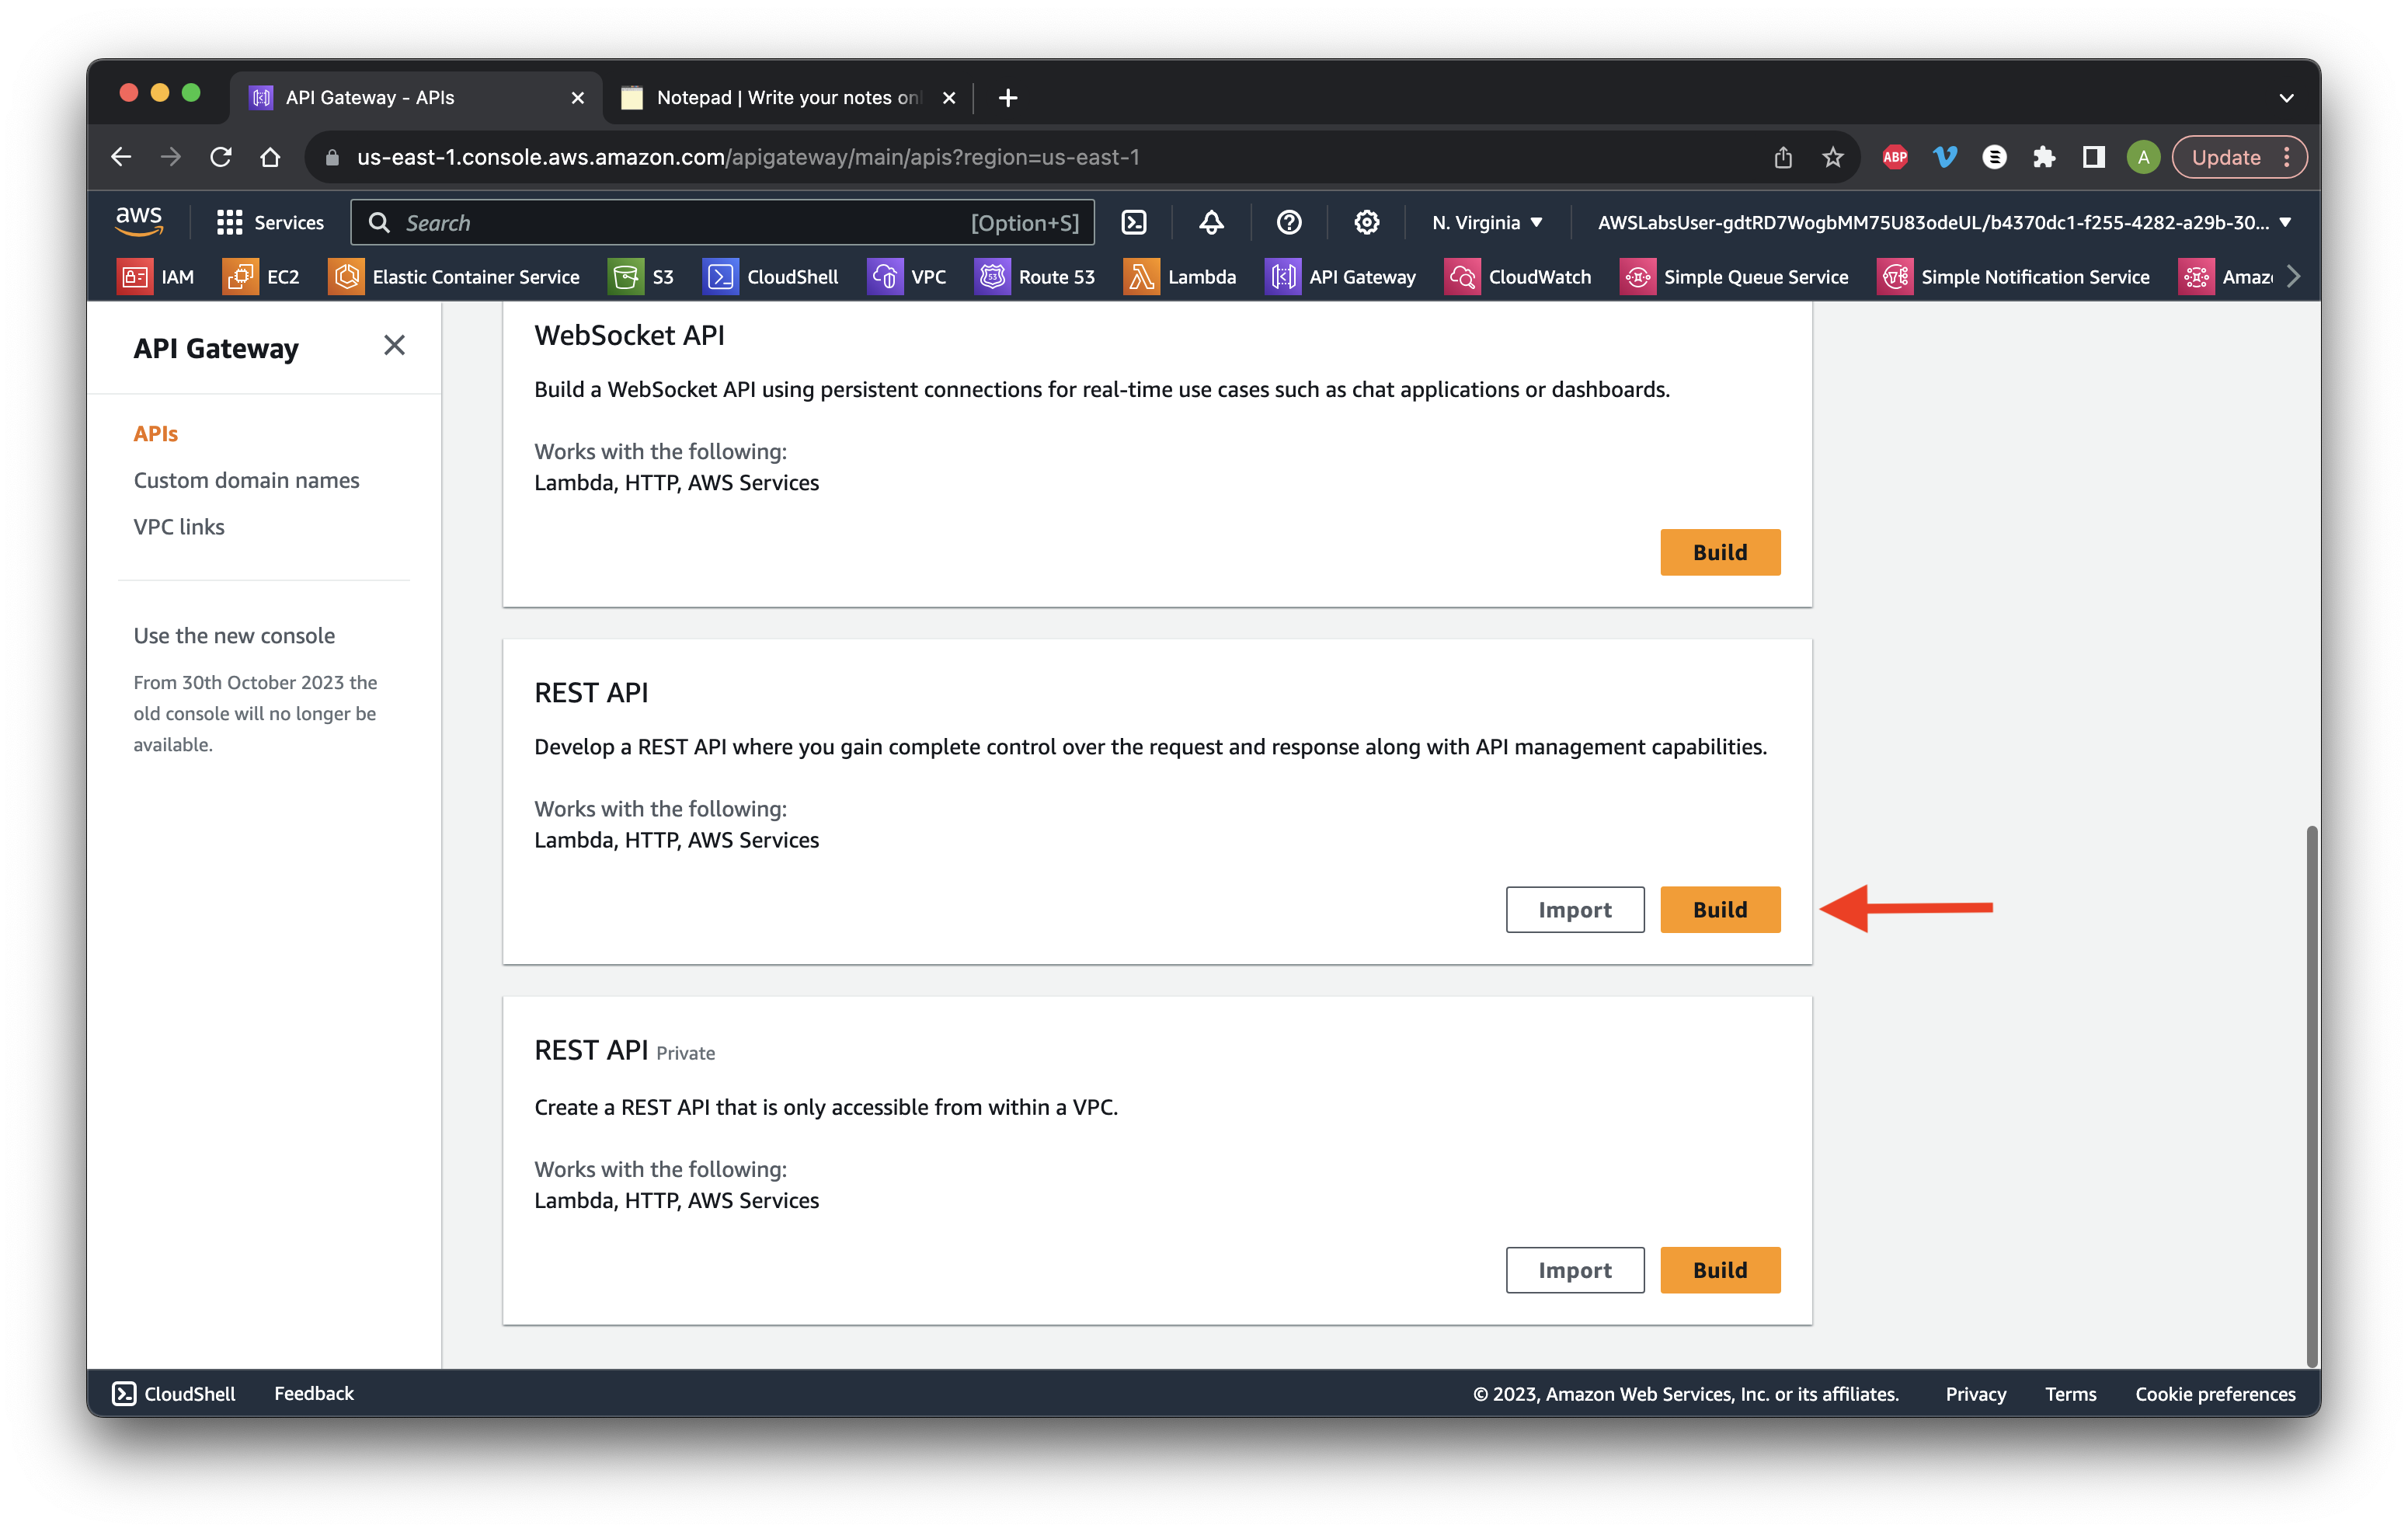This screenshot has height=1532, width=2408.
Task: Open Simple Notification Service shortcut
Action: point(2013,277)
